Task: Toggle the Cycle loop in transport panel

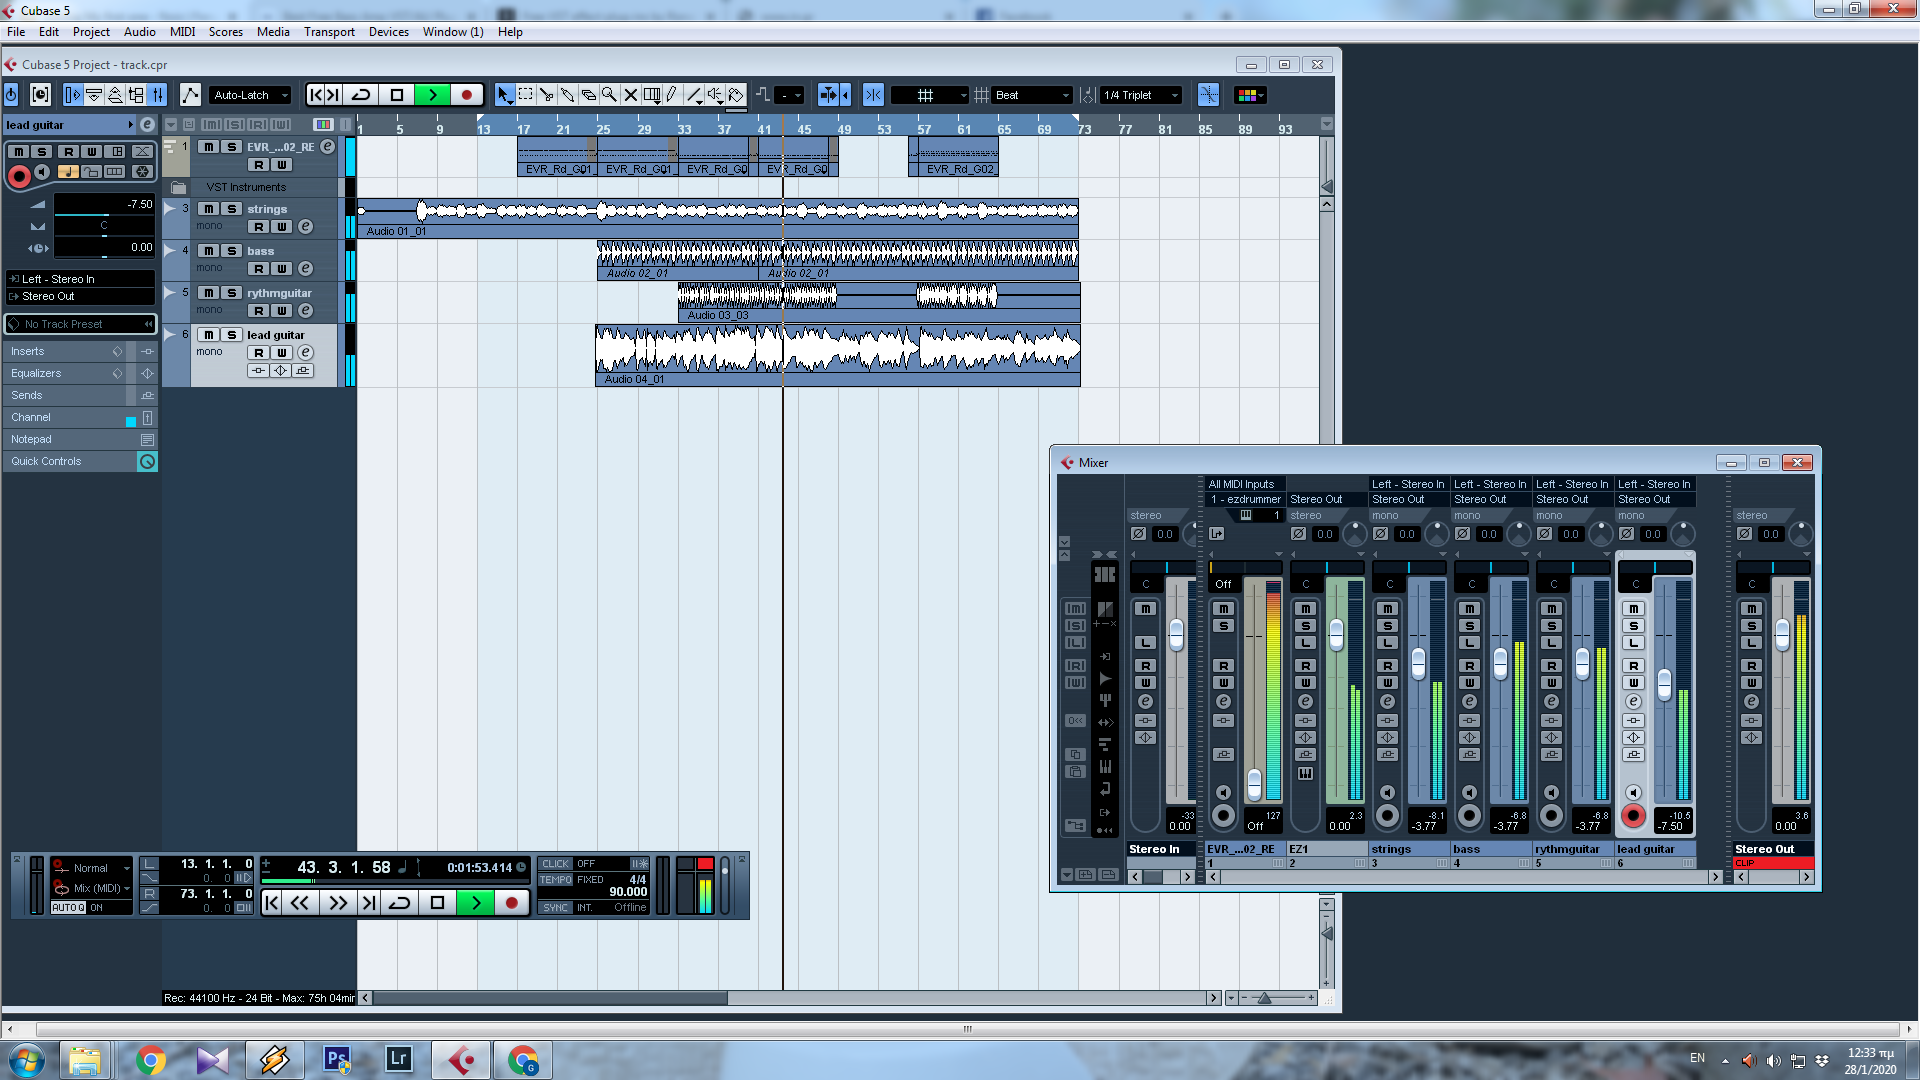Action: click(399, 903)
